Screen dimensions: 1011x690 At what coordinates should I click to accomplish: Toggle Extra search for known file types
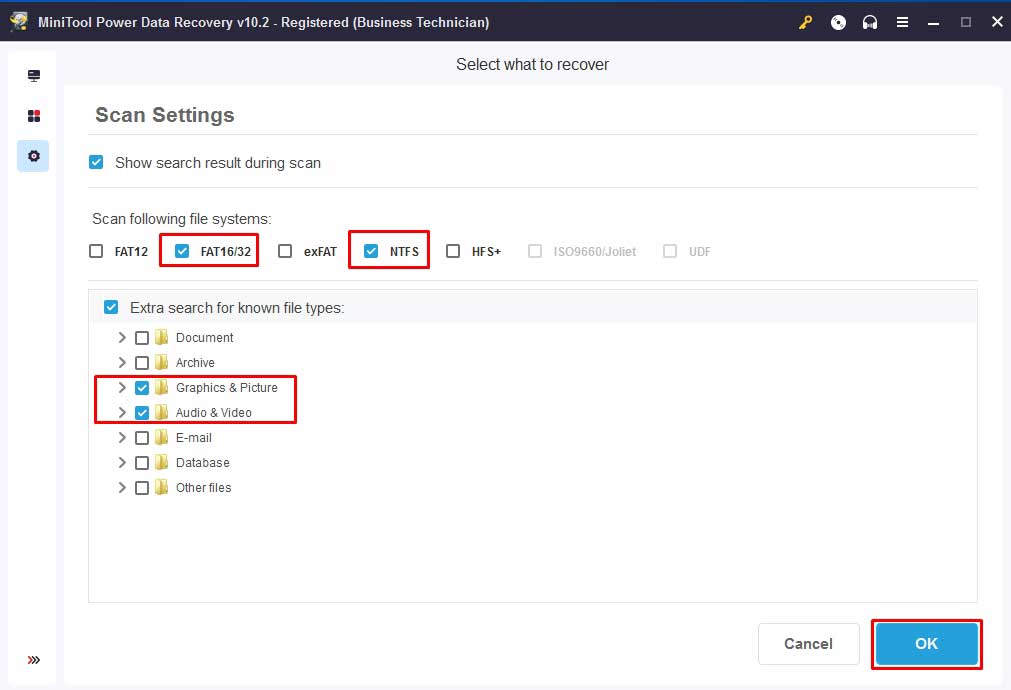(111, 307)
